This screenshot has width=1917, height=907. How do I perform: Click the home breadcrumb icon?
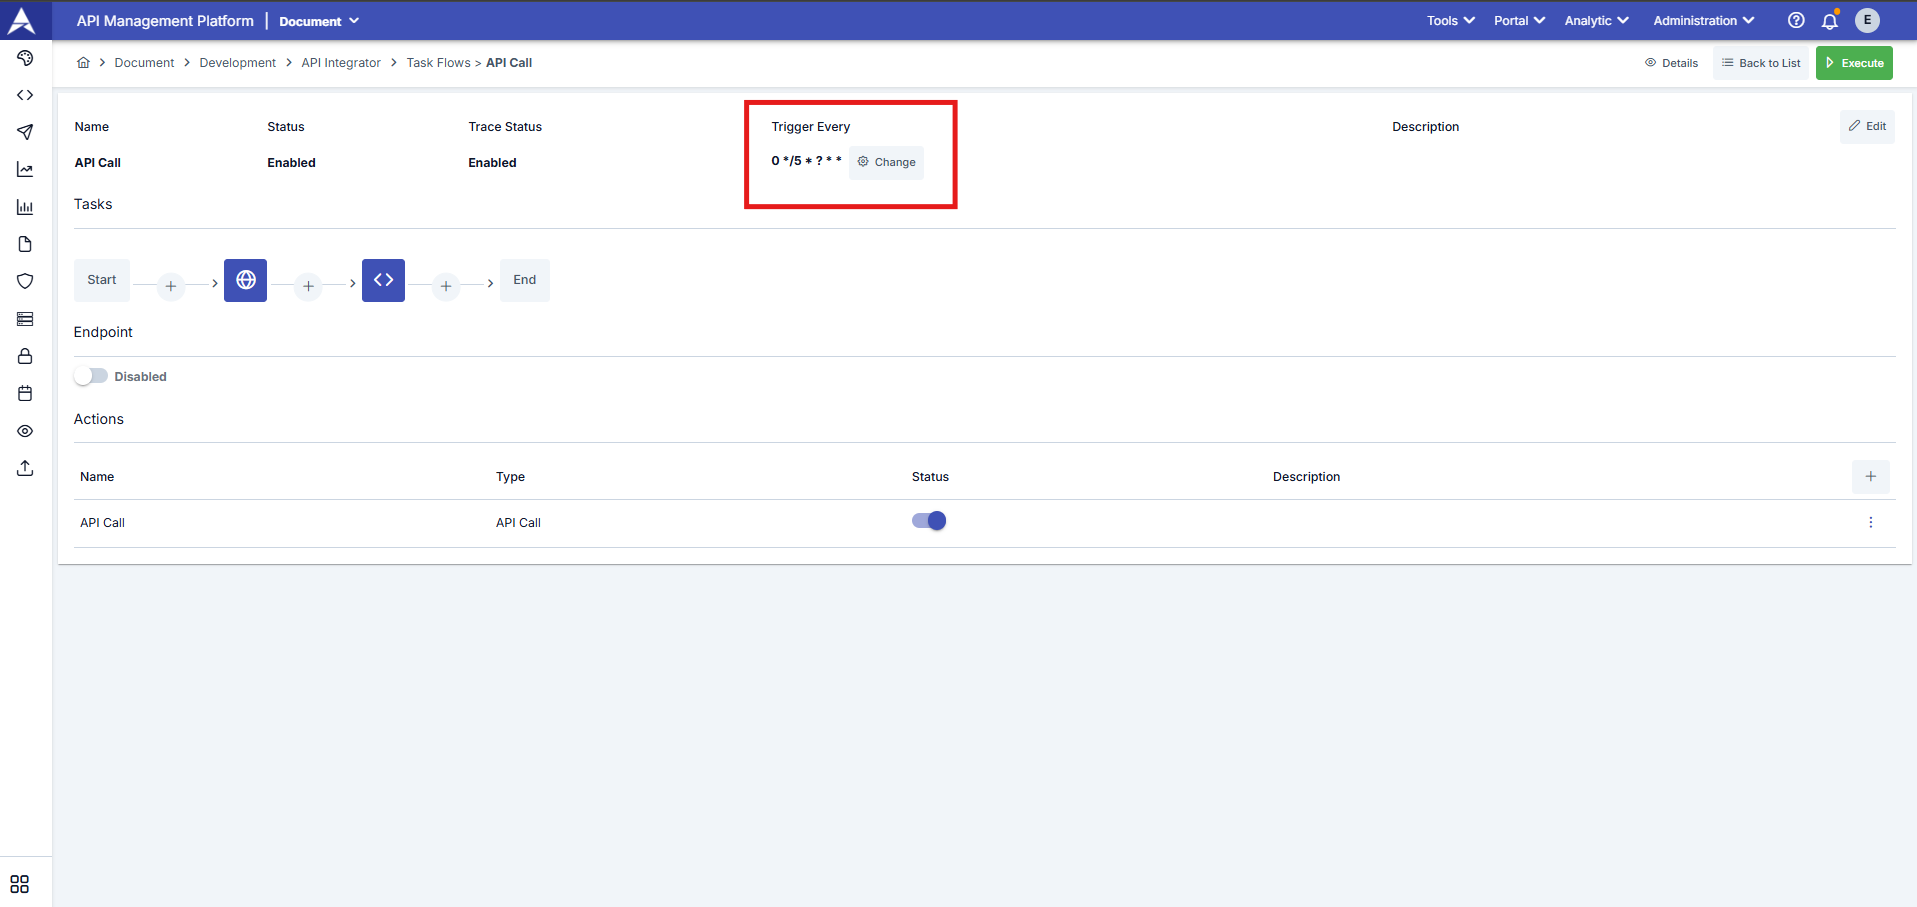point(83,63)
